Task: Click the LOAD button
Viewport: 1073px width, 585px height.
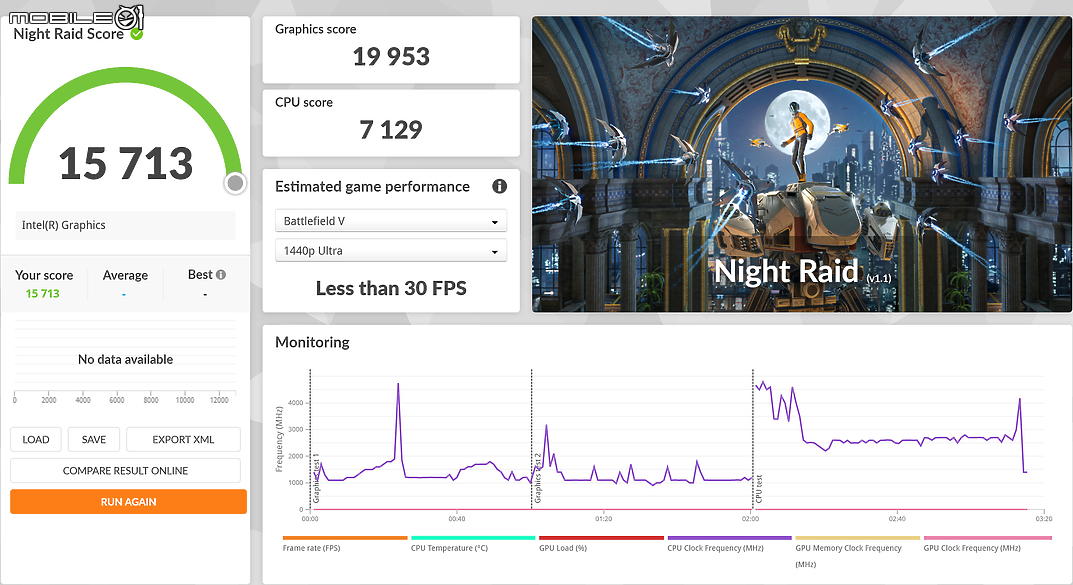Action: 36,439
